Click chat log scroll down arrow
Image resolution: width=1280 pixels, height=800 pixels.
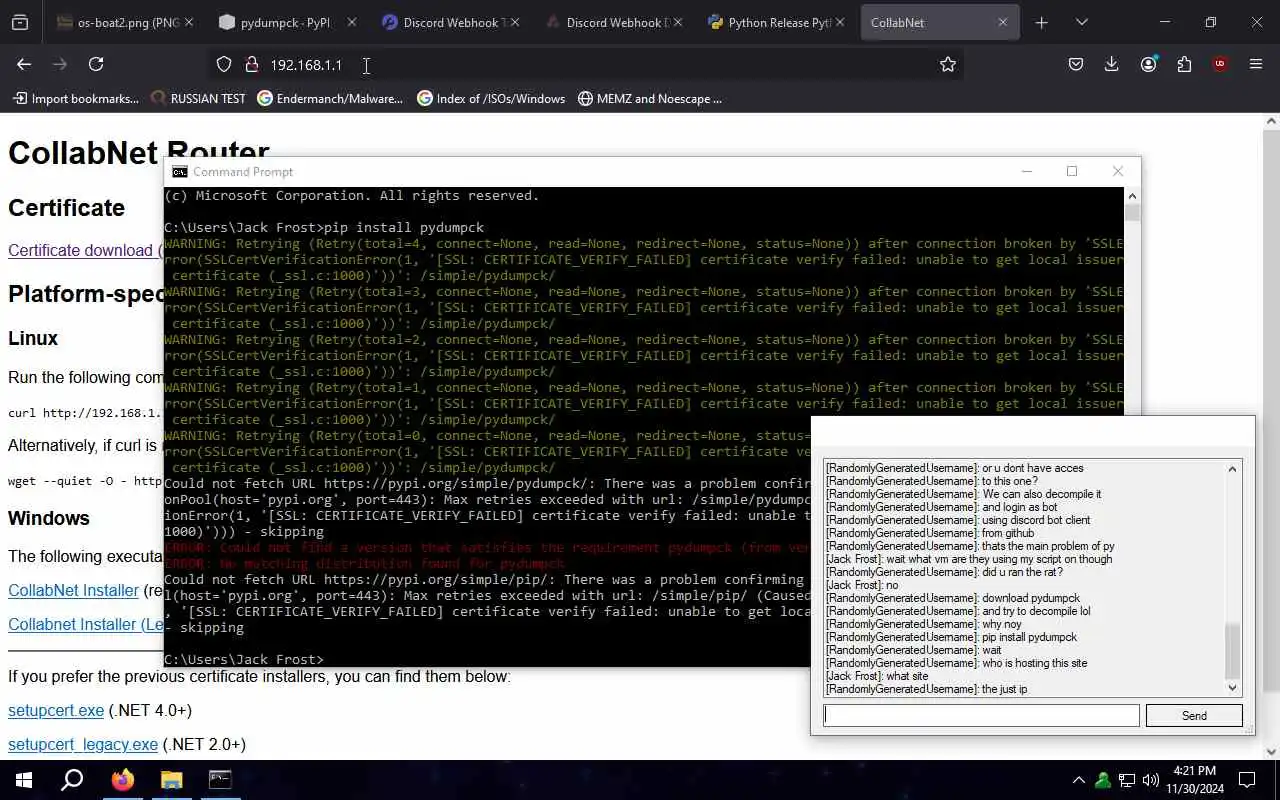[1232, 687]
